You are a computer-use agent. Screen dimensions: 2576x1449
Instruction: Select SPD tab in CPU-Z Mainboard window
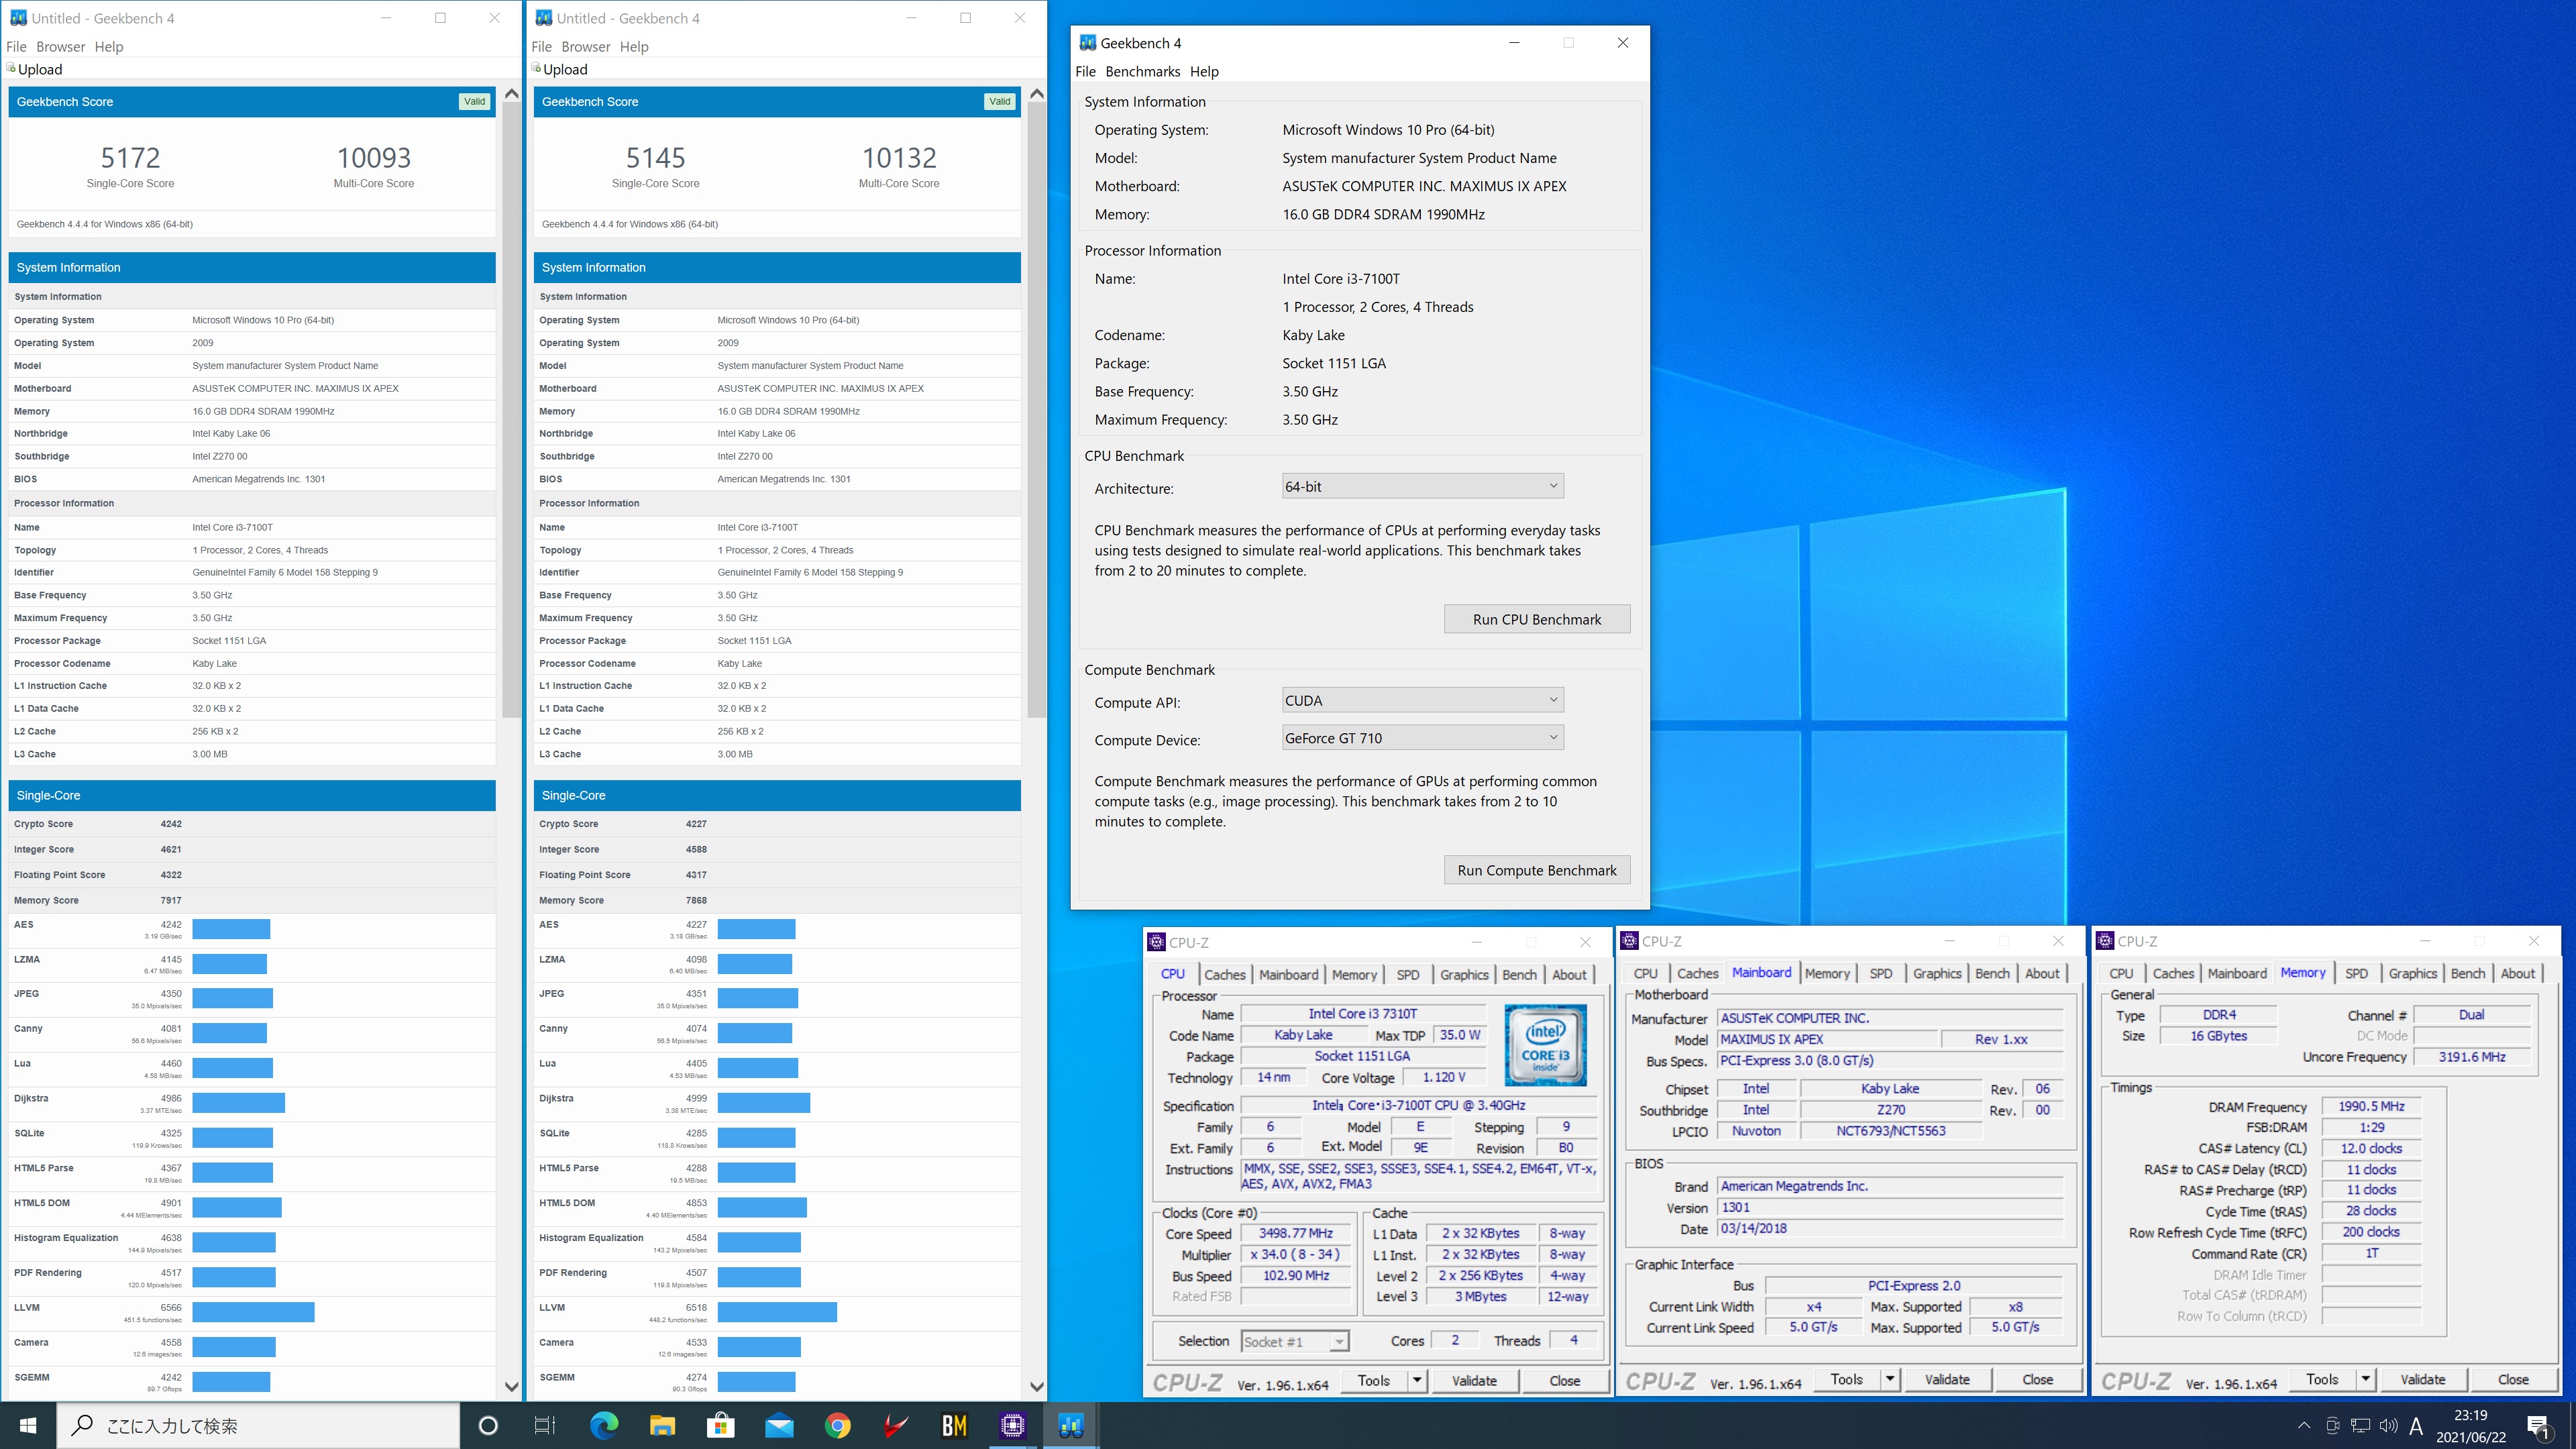tap(1880, 973)
